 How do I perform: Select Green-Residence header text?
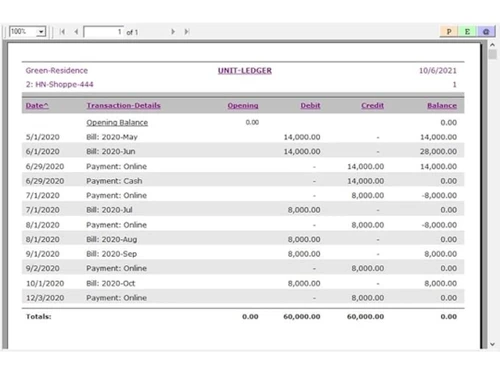coord(57,70)
